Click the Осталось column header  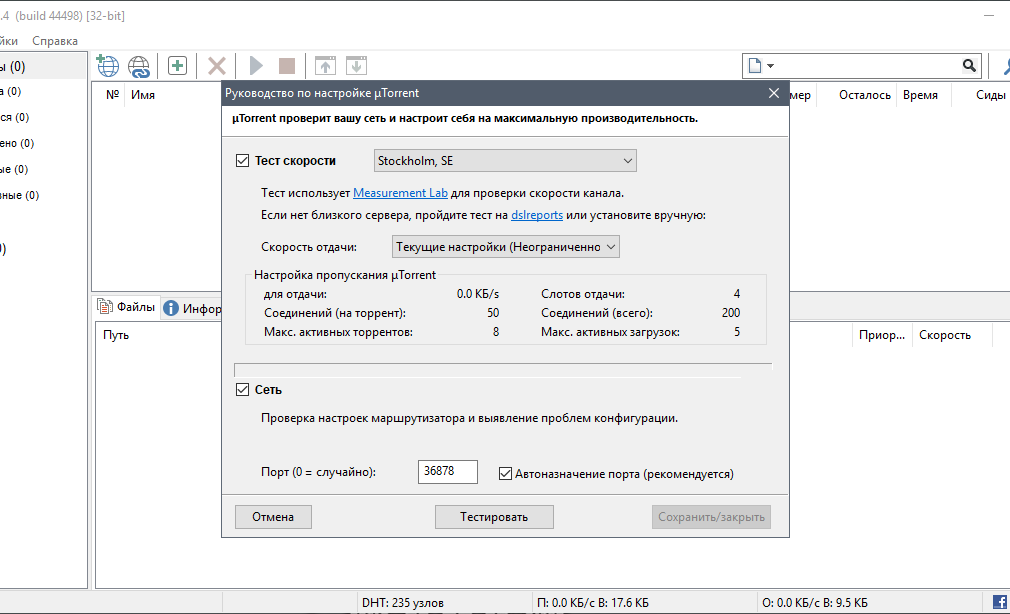click(864, 95)
